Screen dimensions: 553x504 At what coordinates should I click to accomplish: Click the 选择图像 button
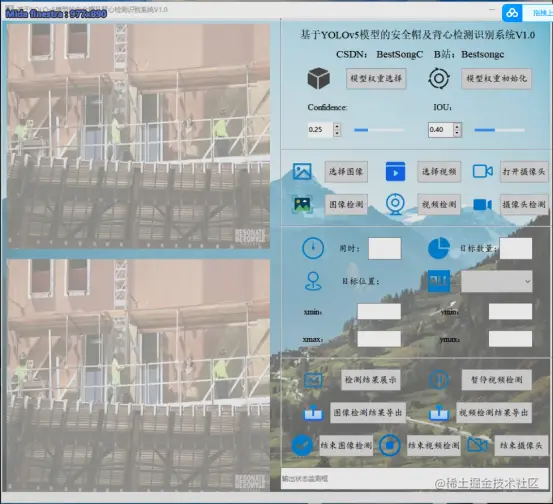346,172
